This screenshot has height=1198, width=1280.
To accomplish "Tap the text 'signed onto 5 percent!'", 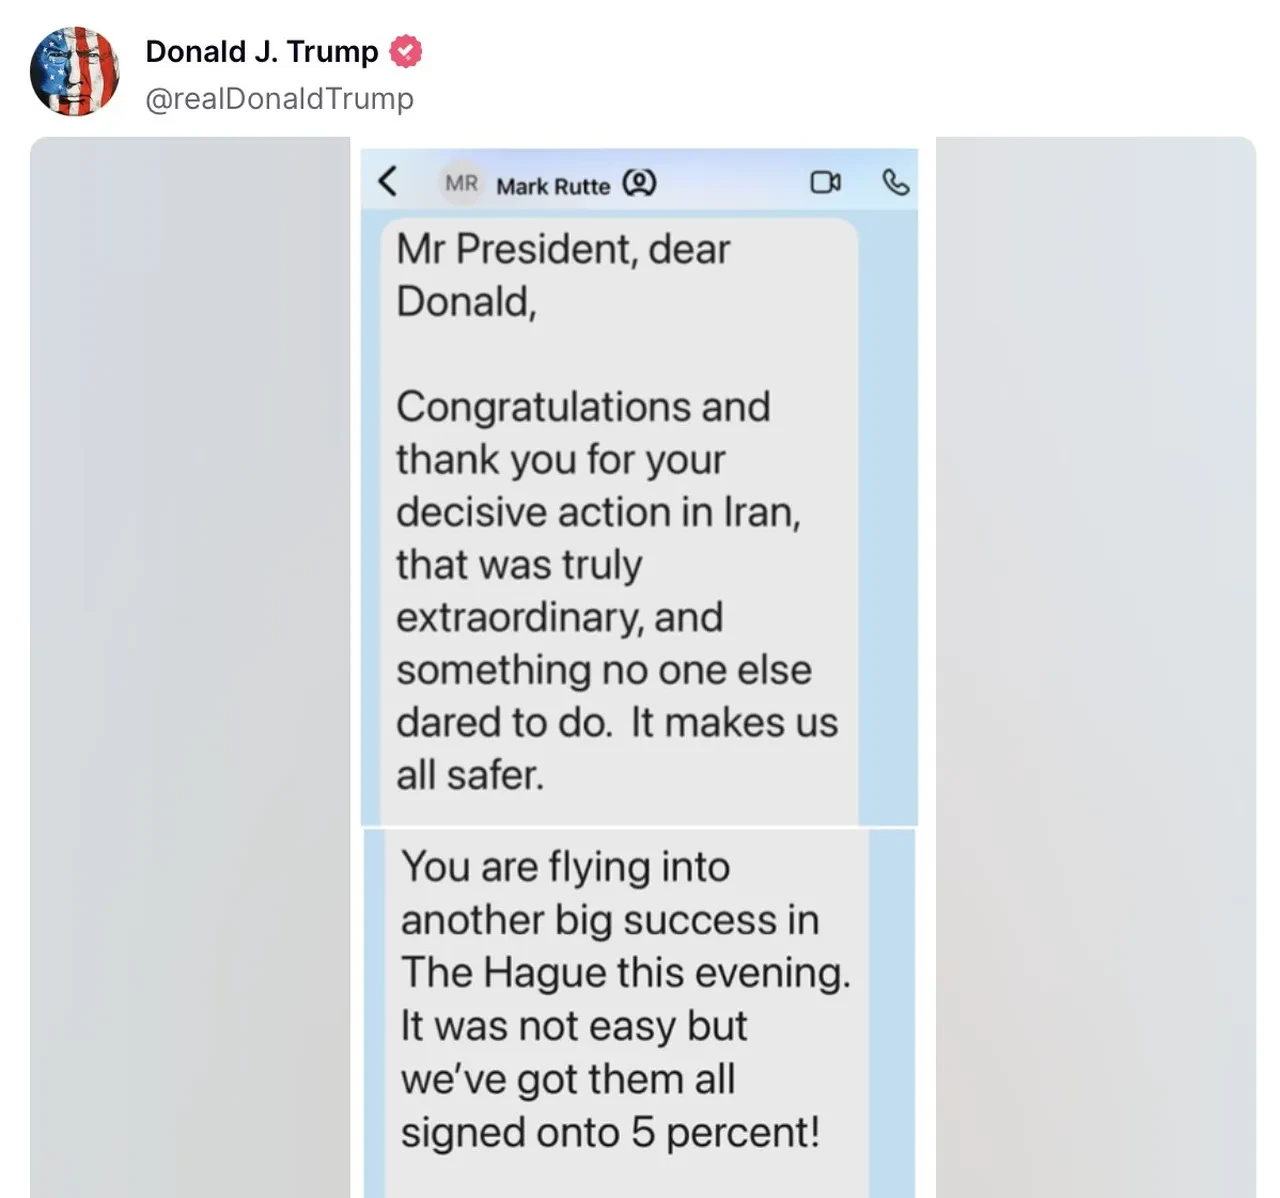I will [610, 1132].
